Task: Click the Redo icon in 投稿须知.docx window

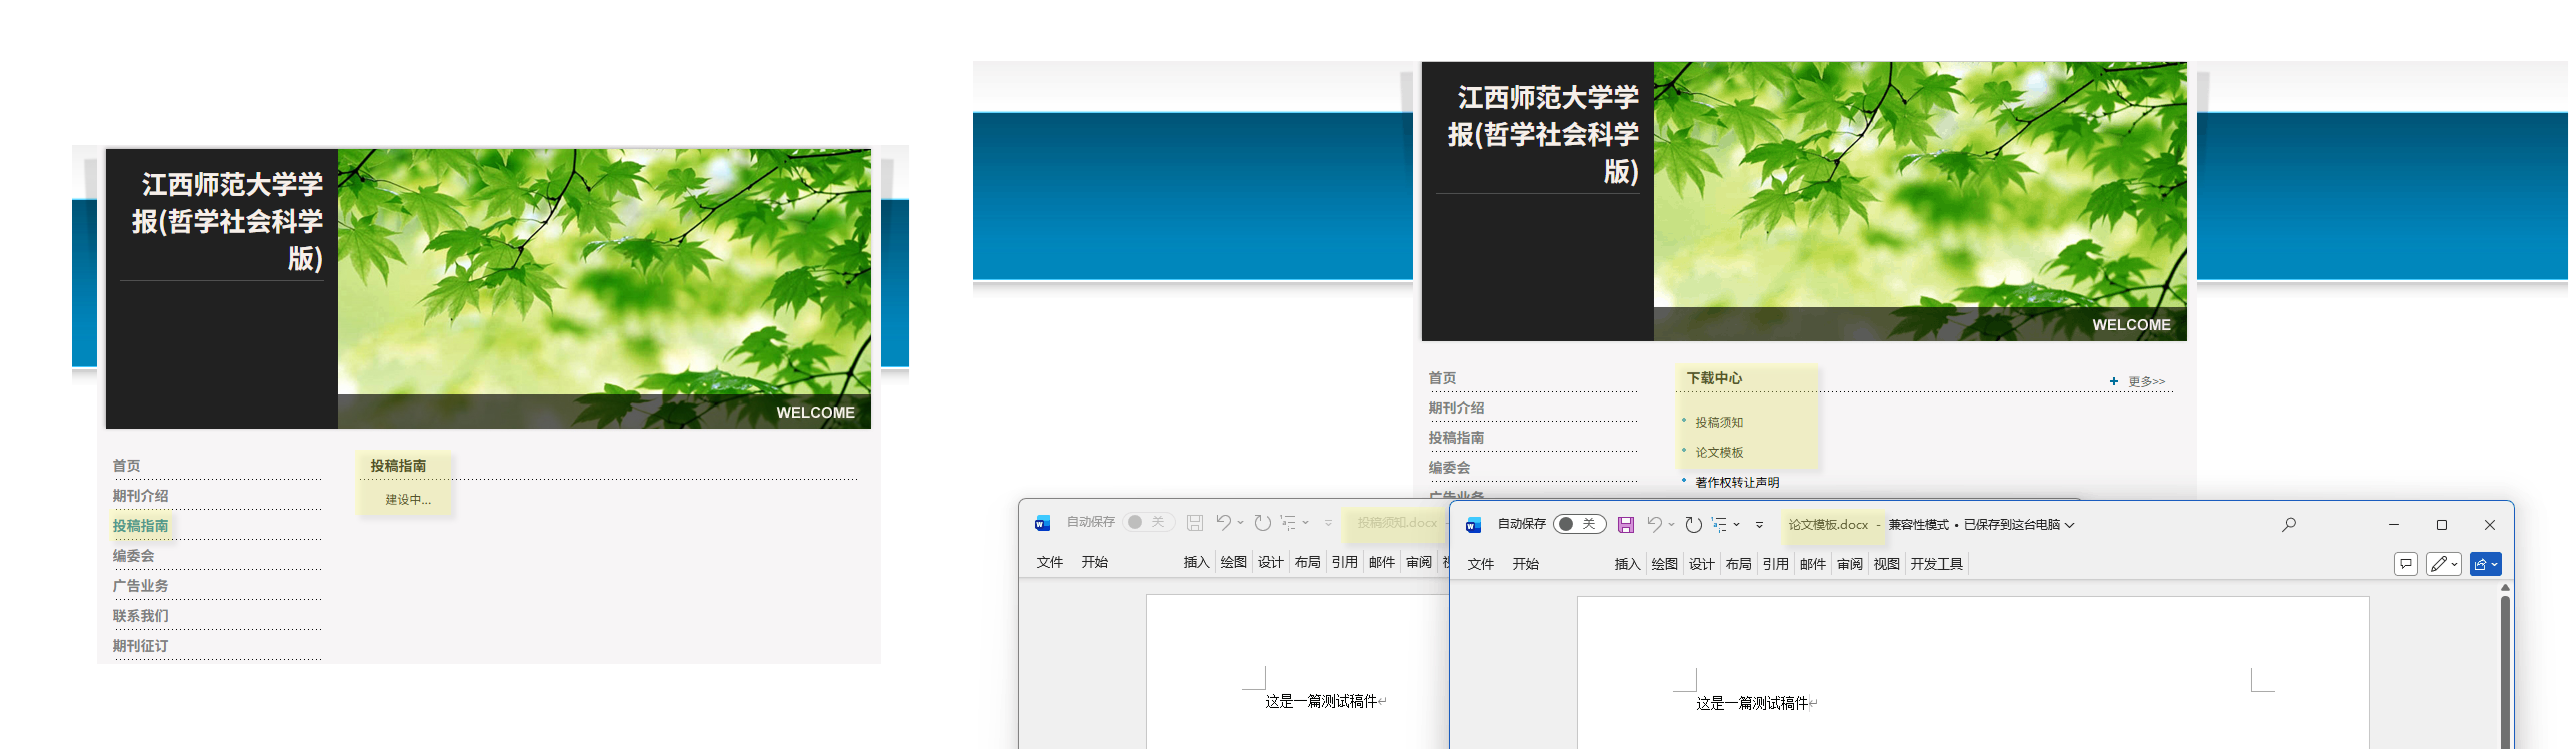Action: pos(1262,522)
